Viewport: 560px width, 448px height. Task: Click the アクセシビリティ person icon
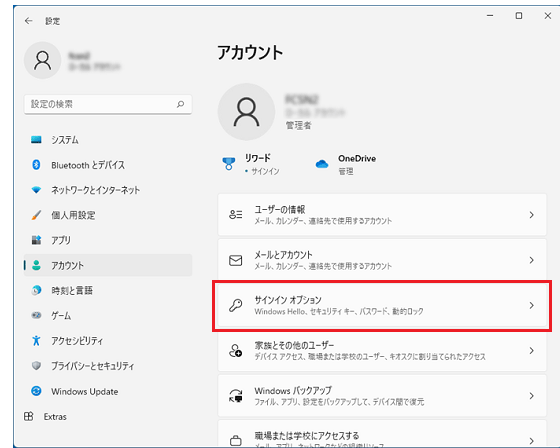click(36, 340)
